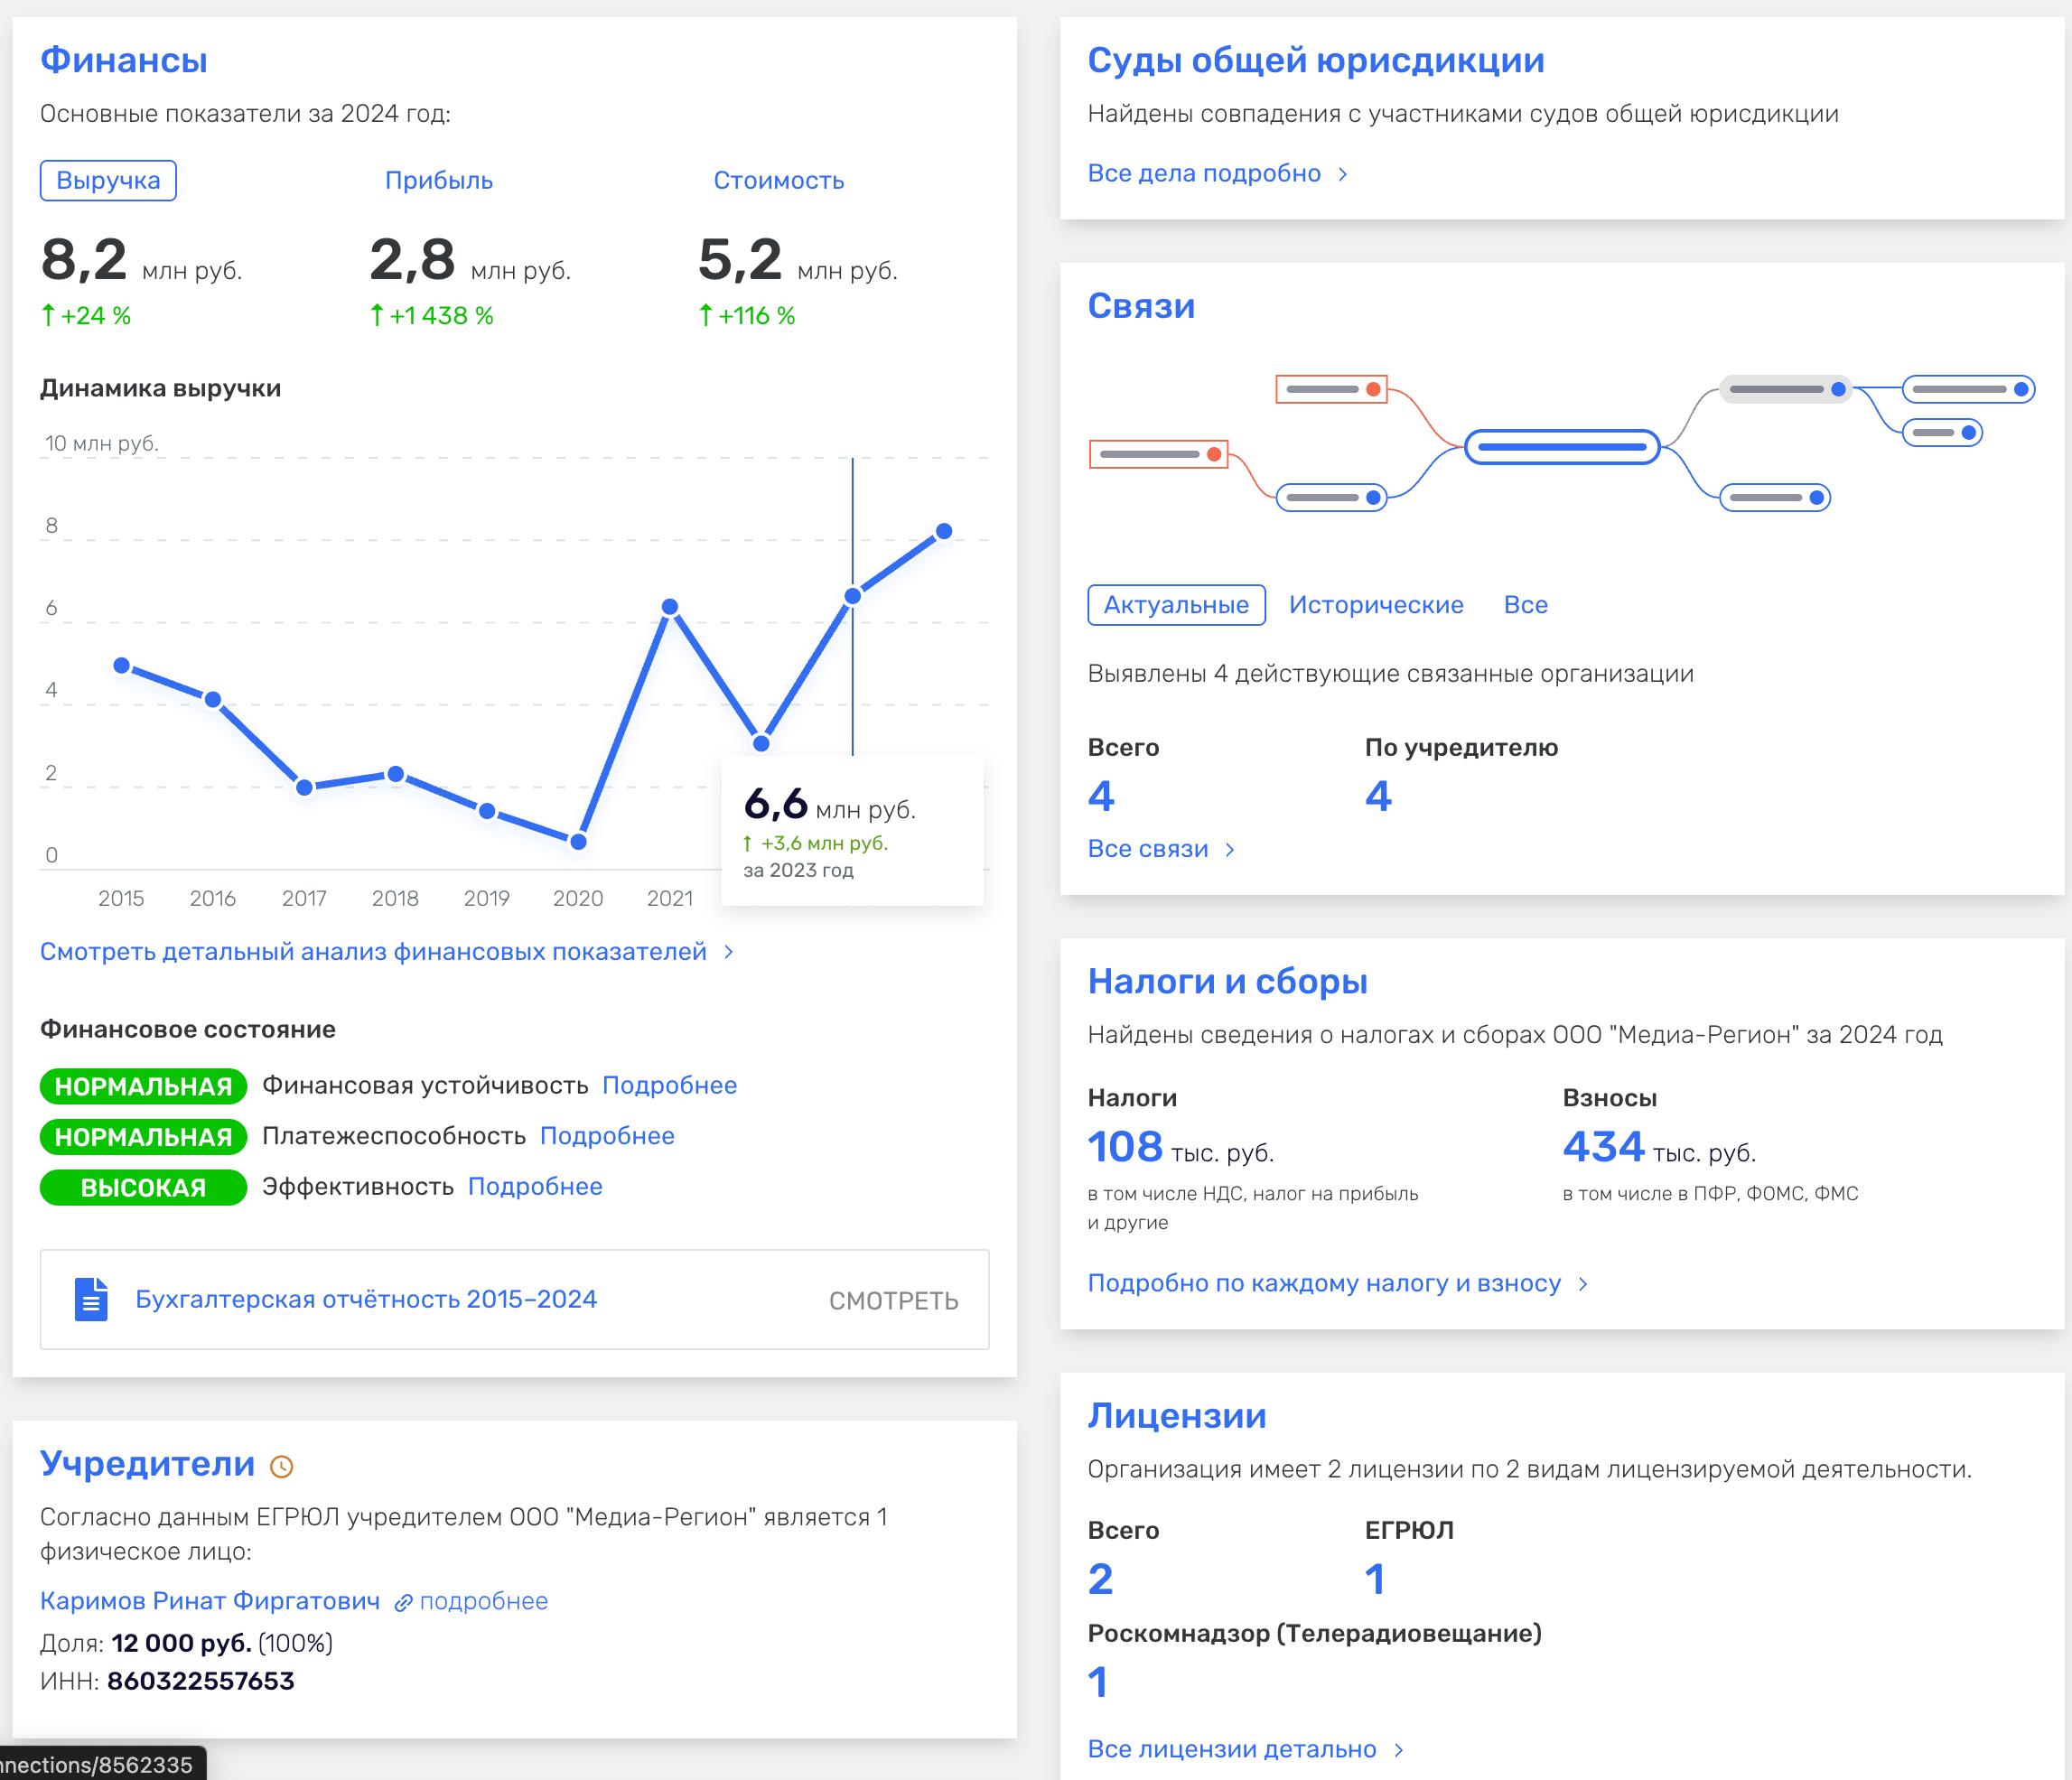Switch the indicator to Стоимость
Screen dimensions: 2072x1780
point(778,181)
